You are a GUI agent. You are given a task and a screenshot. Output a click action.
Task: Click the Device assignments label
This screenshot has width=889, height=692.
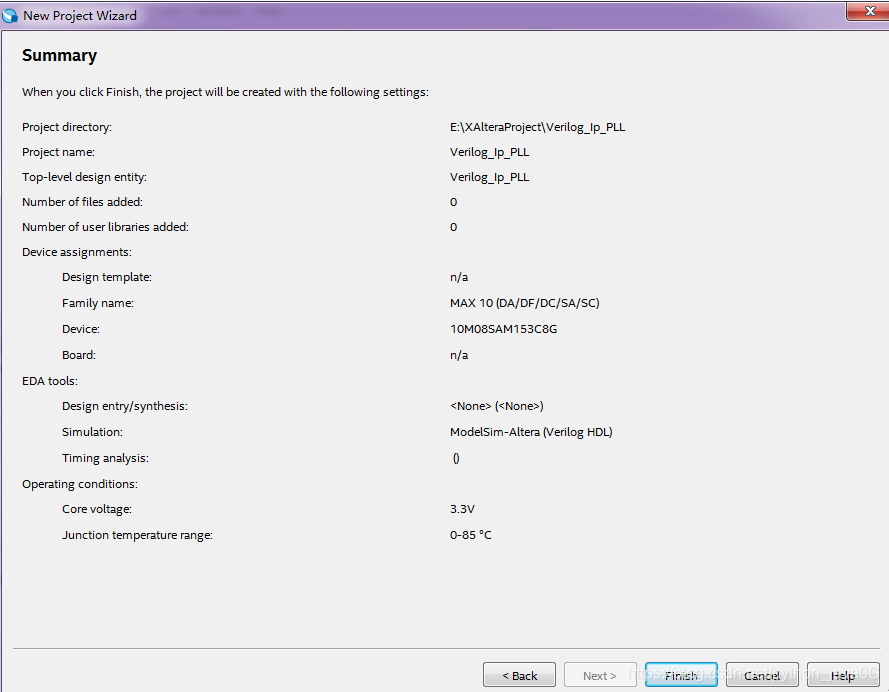point(77,252)
